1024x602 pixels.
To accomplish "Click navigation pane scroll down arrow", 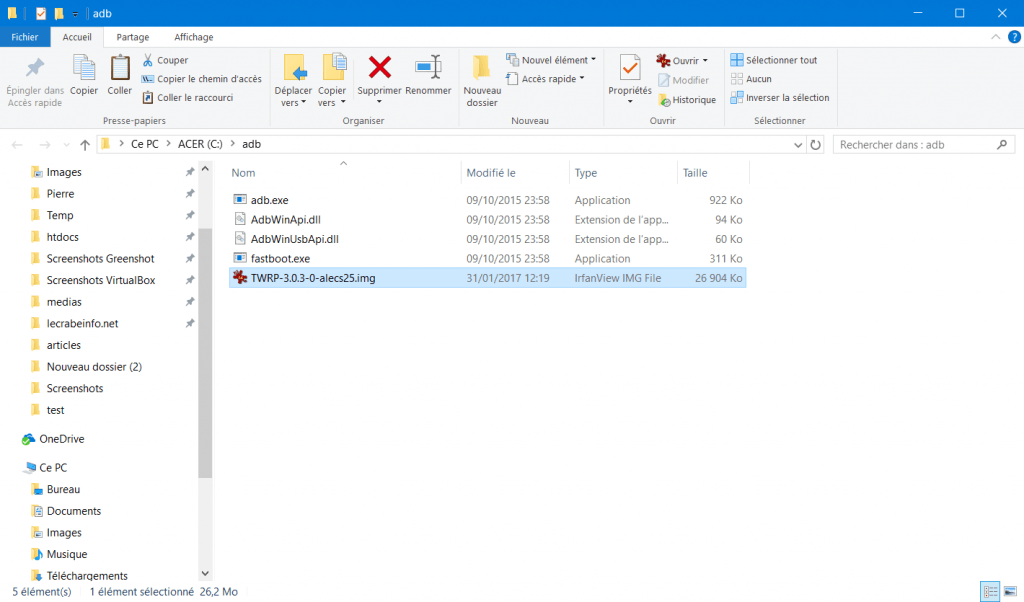I will [205, 574].
